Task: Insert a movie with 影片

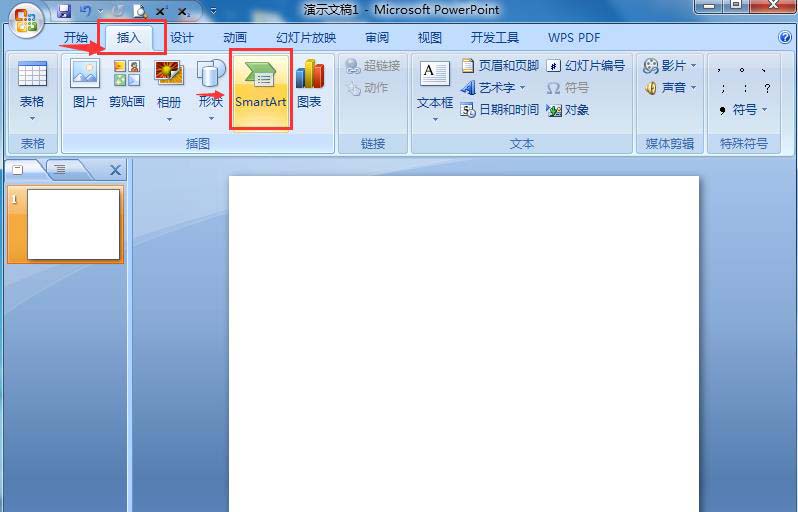Action: pyautogui.click(x=666, y=66)
